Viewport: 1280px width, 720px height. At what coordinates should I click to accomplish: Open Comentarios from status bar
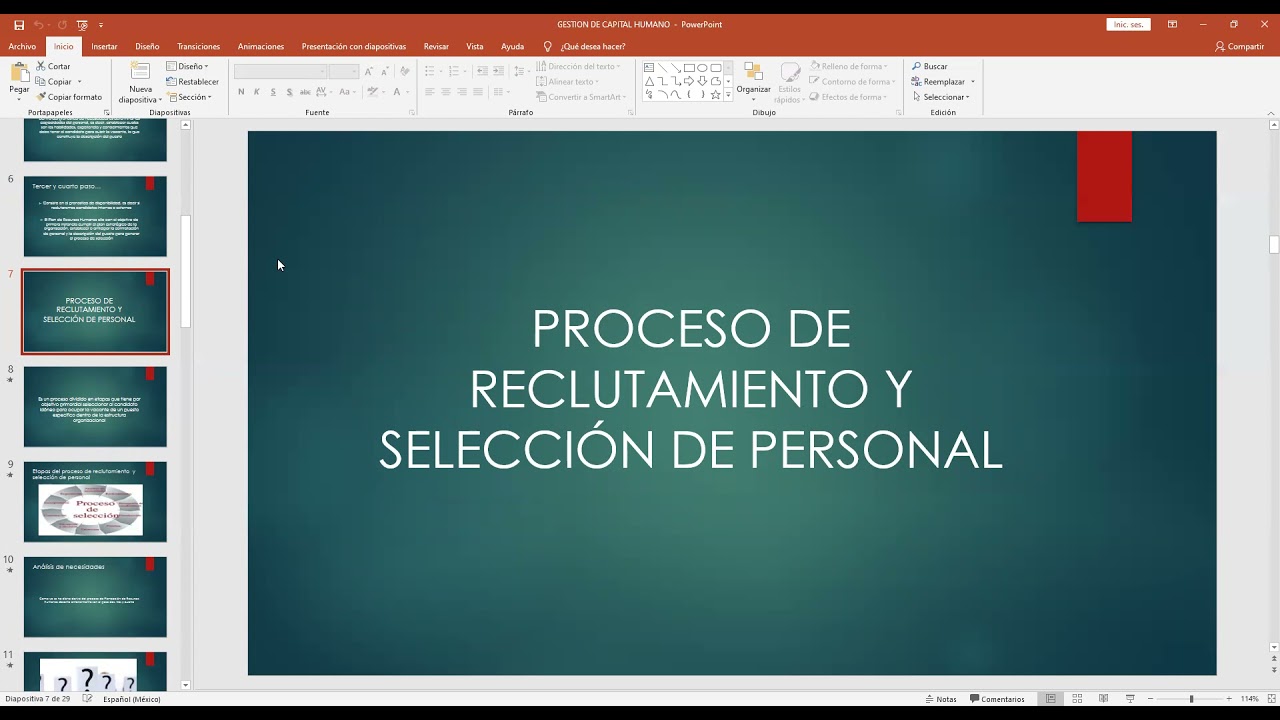997,699
